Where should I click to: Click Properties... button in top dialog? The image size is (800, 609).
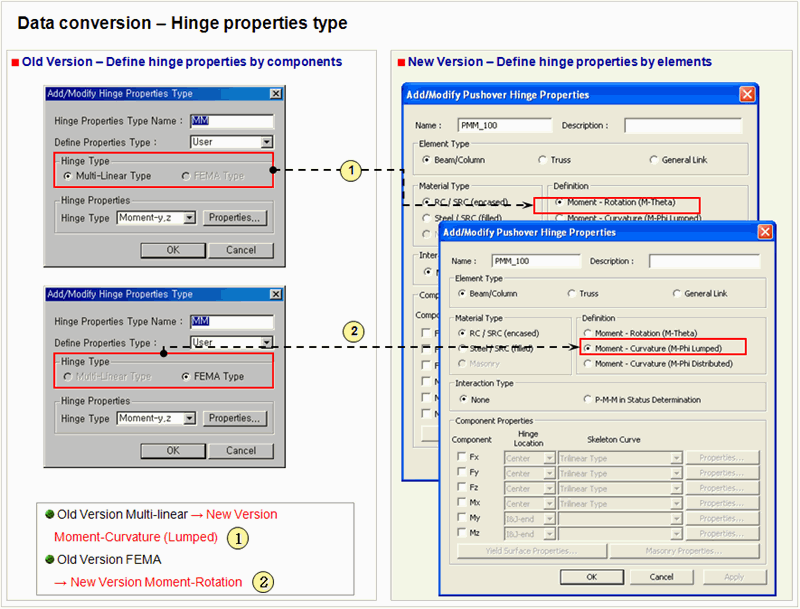(x=235, y=218)
